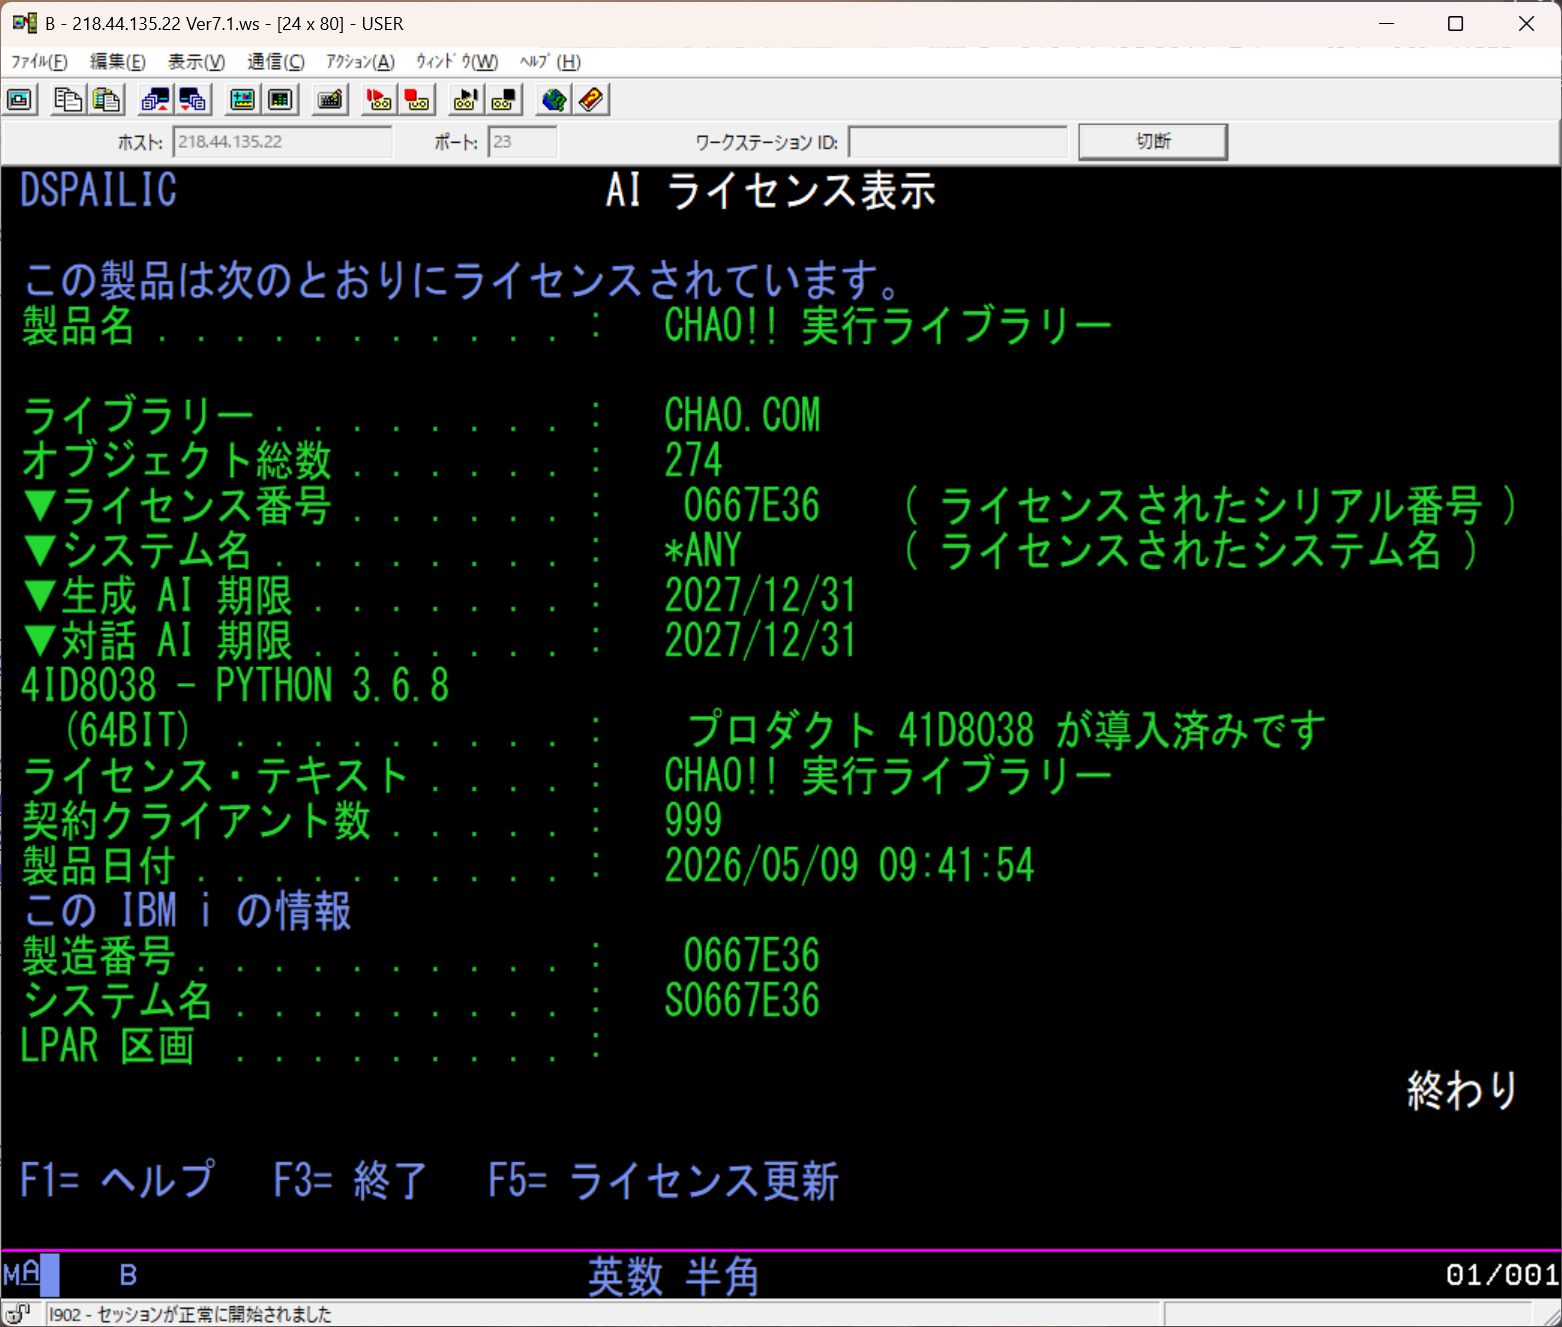Screen dimensions: 1562x1327
Task: Open the globe support icon
Action: [553, 100]
